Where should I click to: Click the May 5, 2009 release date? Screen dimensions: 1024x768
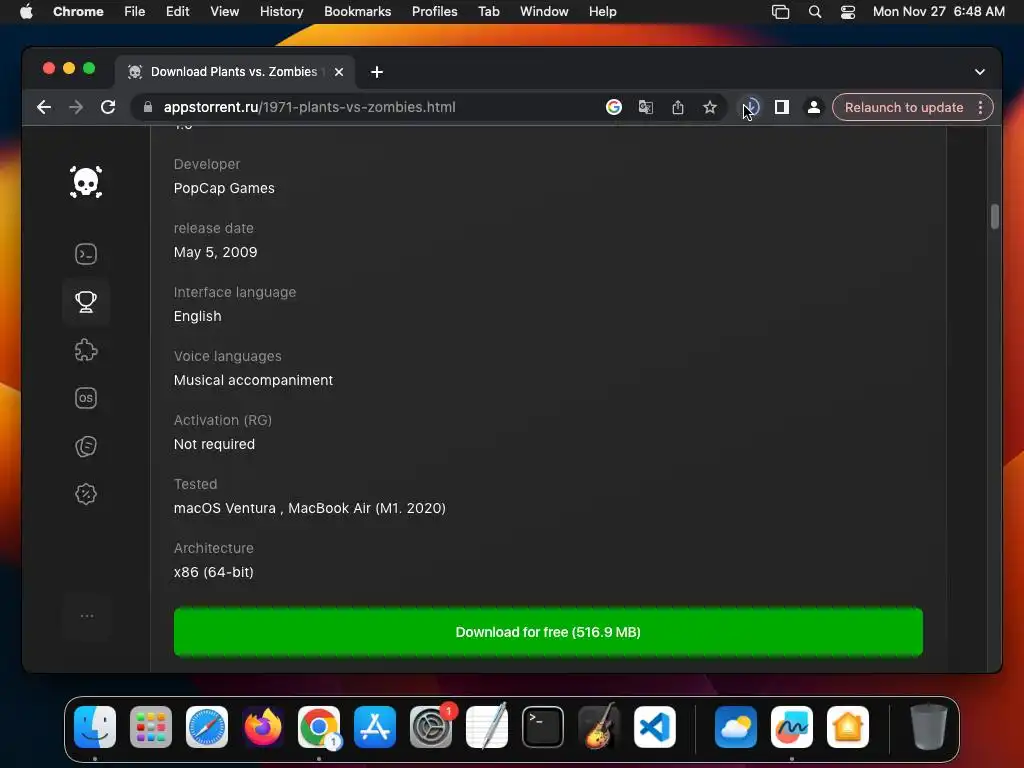216,252
